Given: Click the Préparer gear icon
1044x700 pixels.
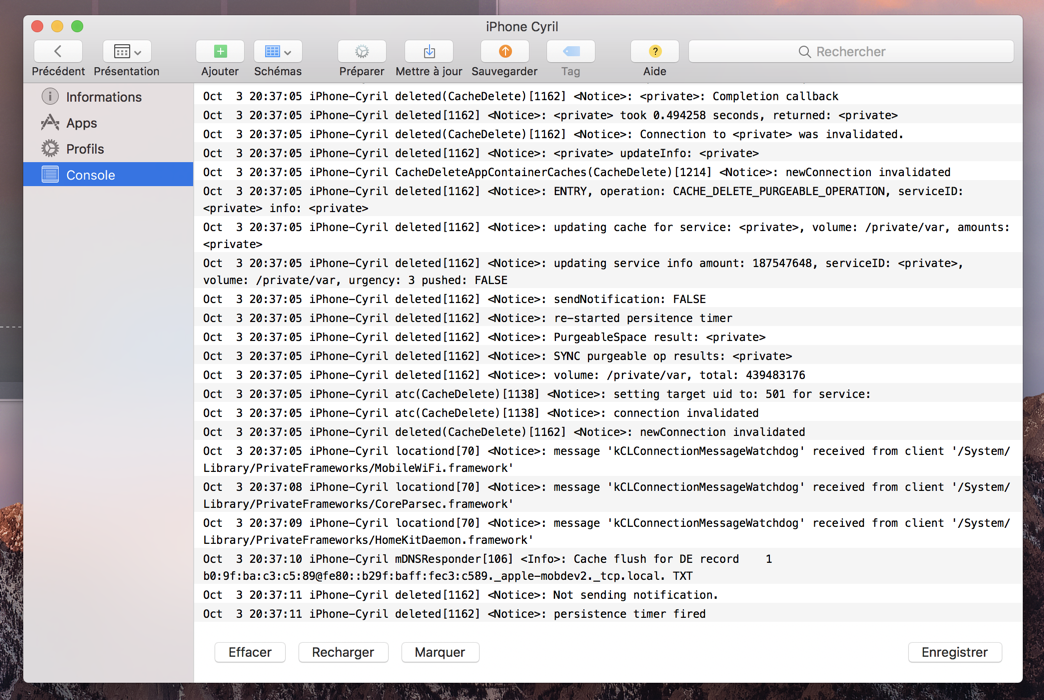Looking at the screenshot, I should coord(361,51).
